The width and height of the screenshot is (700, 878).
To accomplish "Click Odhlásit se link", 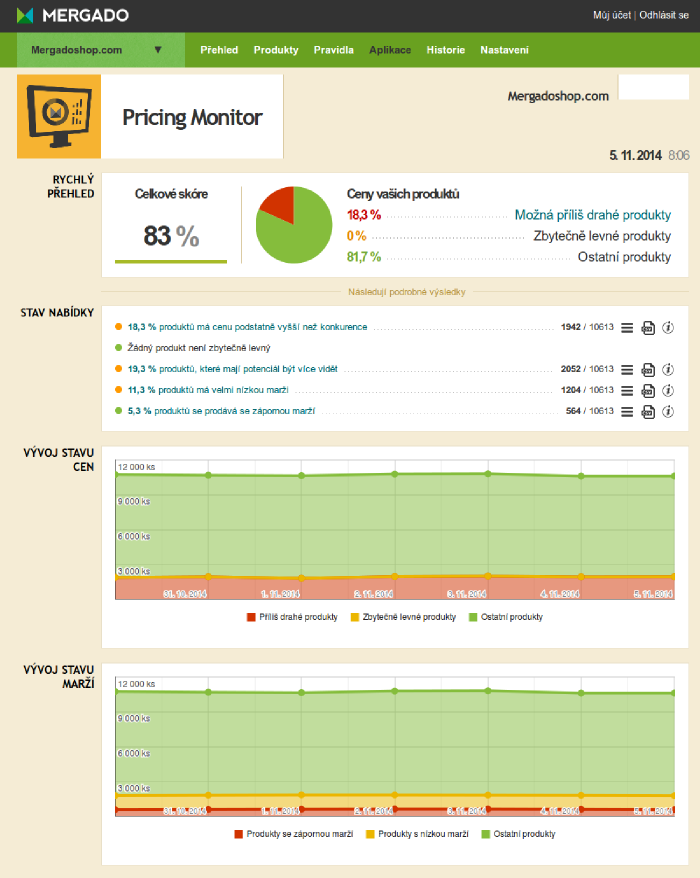I will (x=664, y=15).
